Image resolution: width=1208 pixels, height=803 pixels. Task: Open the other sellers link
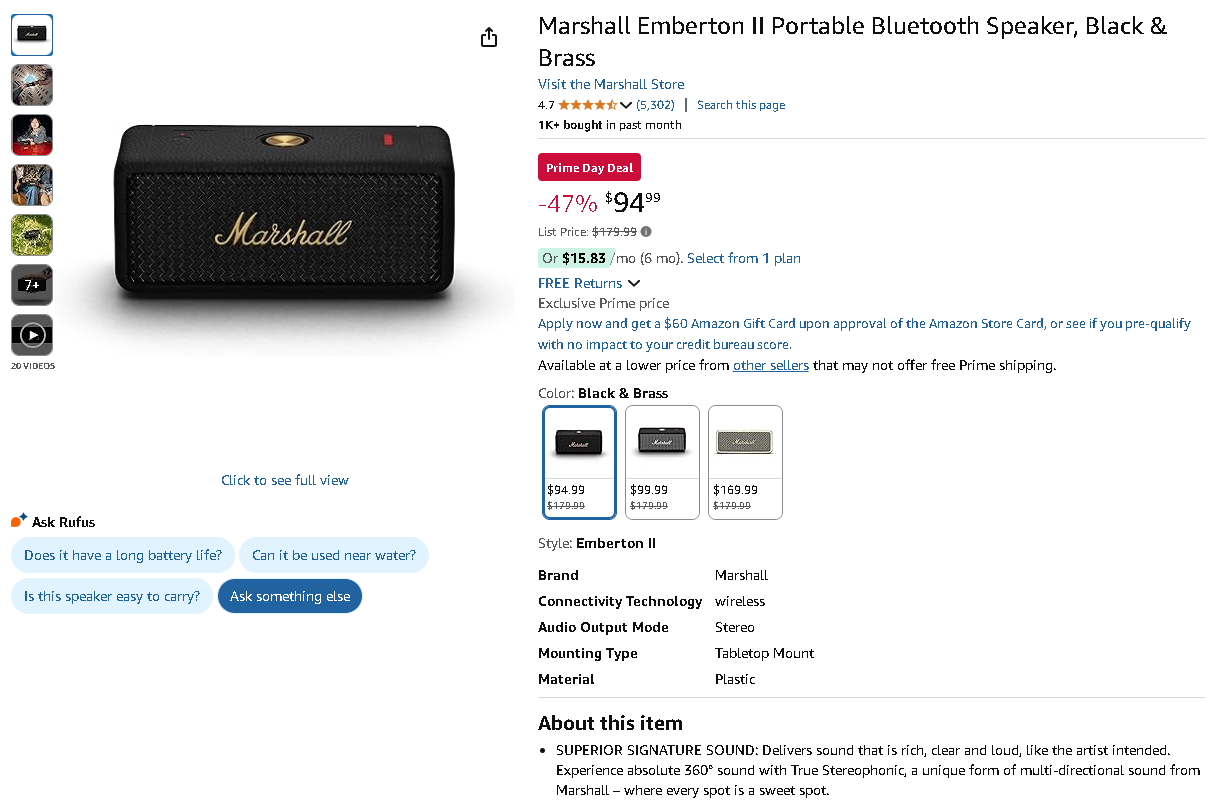(x=770, y=365)
